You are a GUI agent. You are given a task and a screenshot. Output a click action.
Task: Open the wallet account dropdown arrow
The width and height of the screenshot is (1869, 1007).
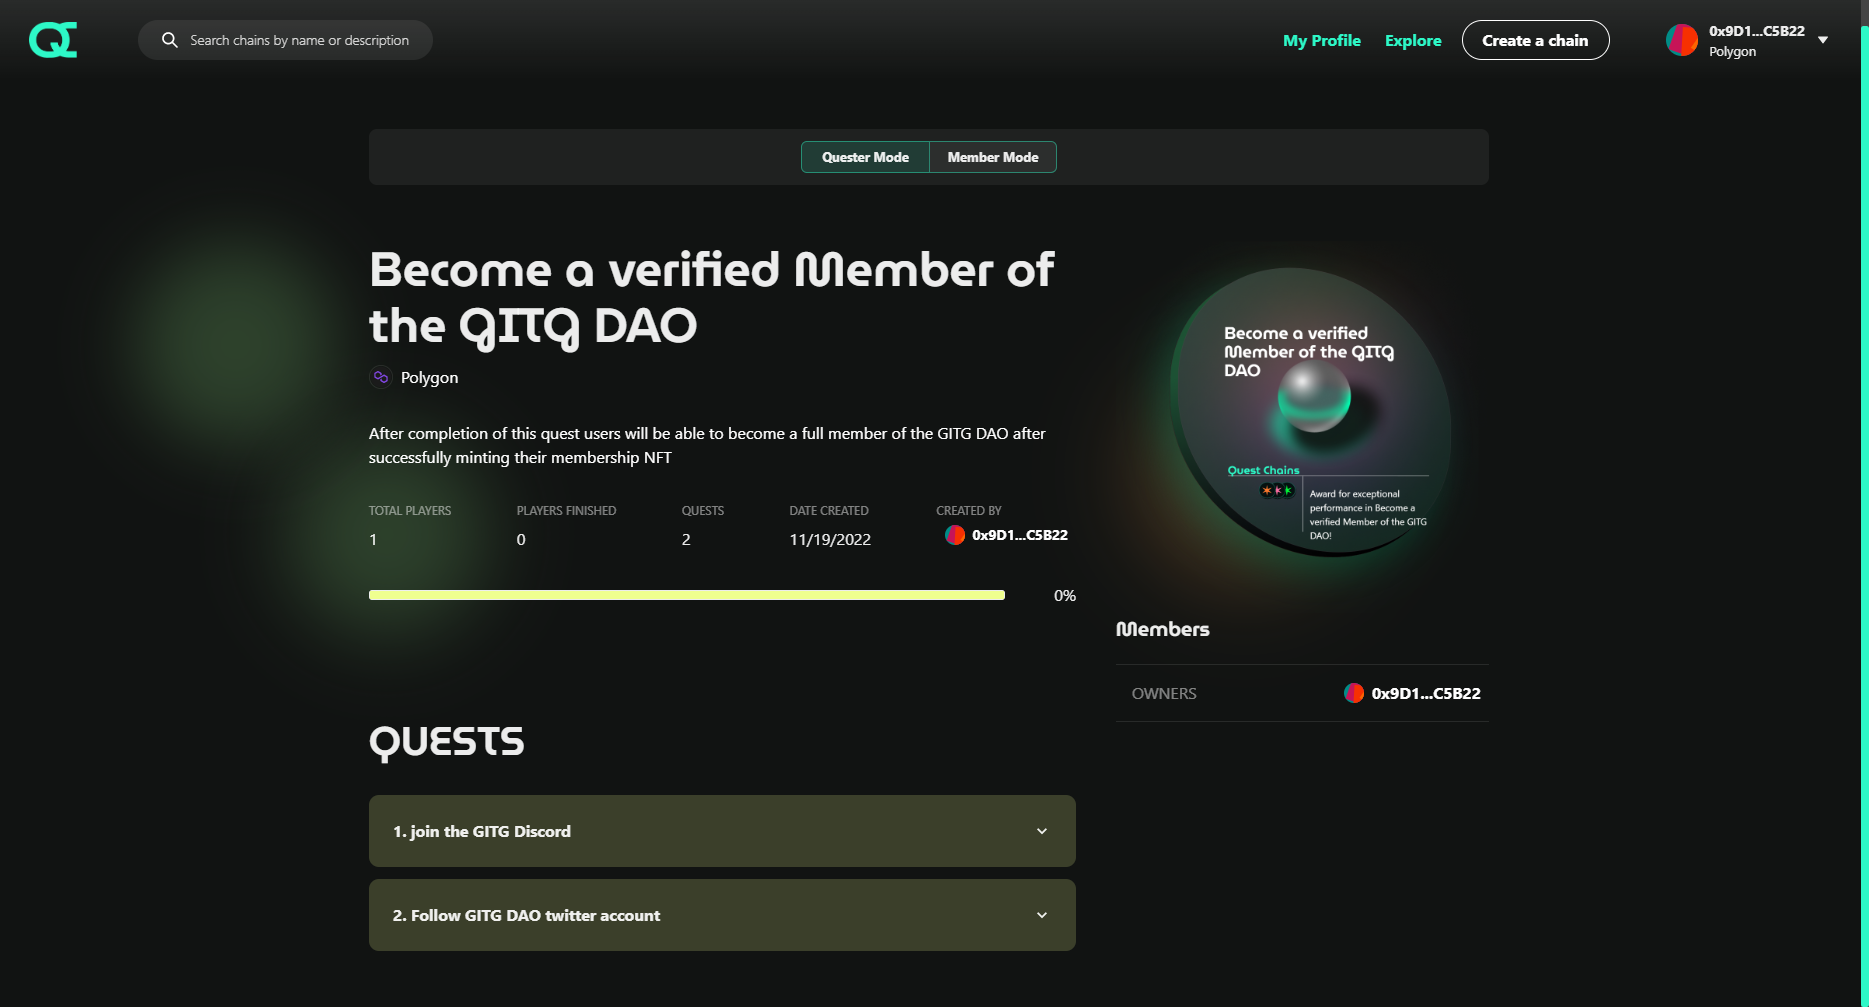tap(1823, 40)
